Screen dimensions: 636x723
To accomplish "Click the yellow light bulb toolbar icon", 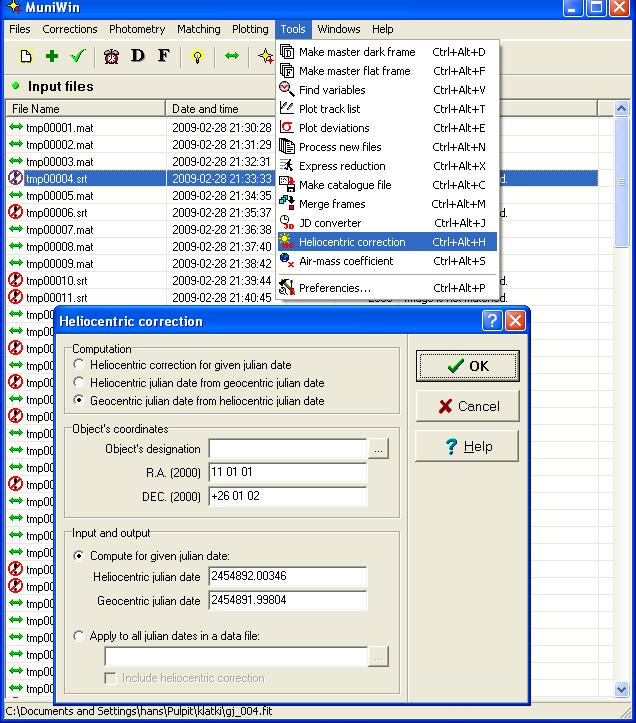I will click(x=197, y=56).
